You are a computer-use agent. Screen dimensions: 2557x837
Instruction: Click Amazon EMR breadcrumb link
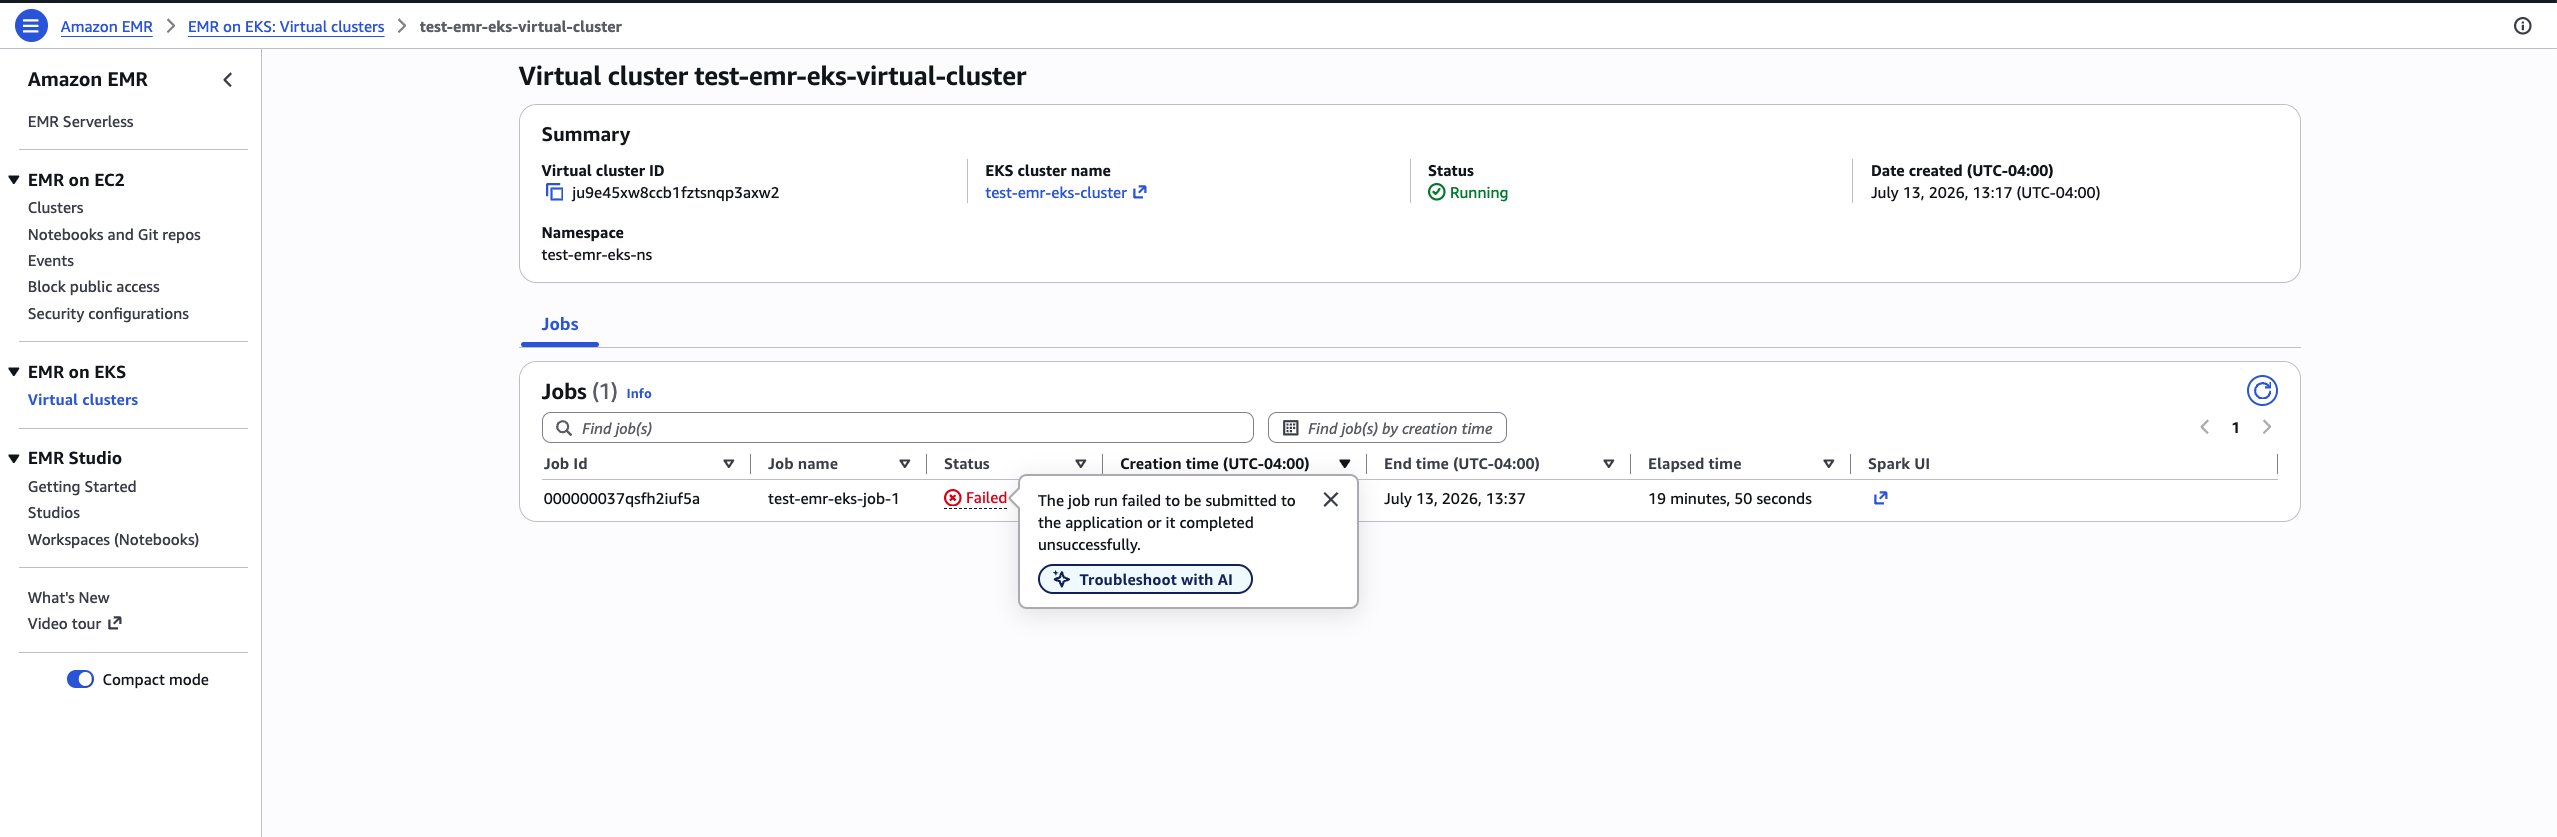(107, 27)
